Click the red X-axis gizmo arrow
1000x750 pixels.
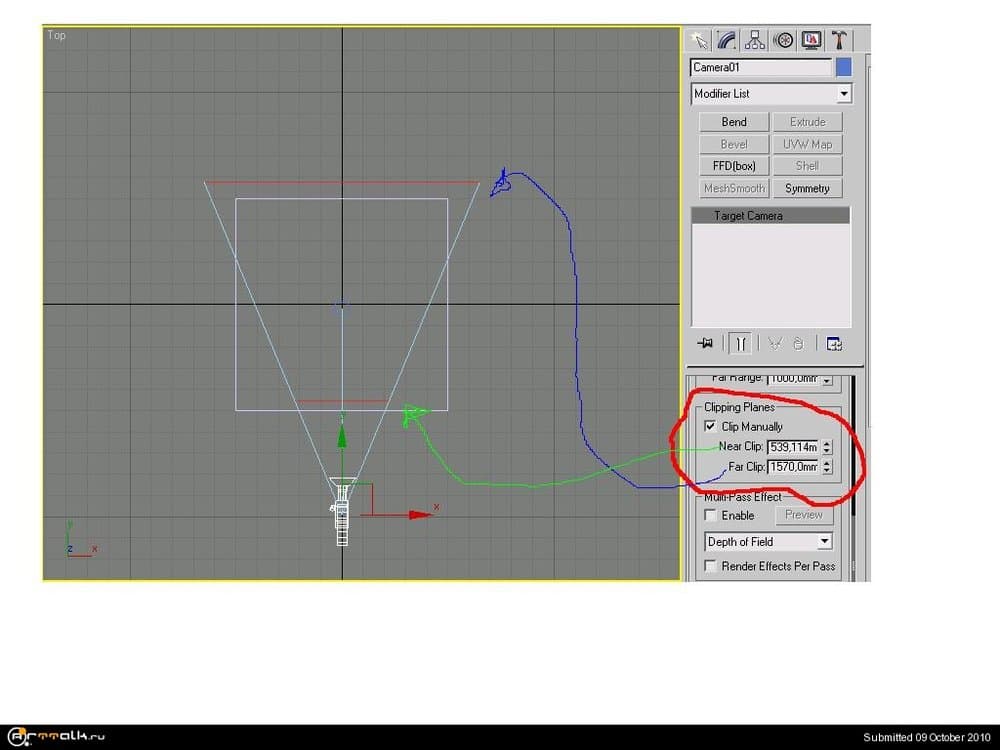421,514
